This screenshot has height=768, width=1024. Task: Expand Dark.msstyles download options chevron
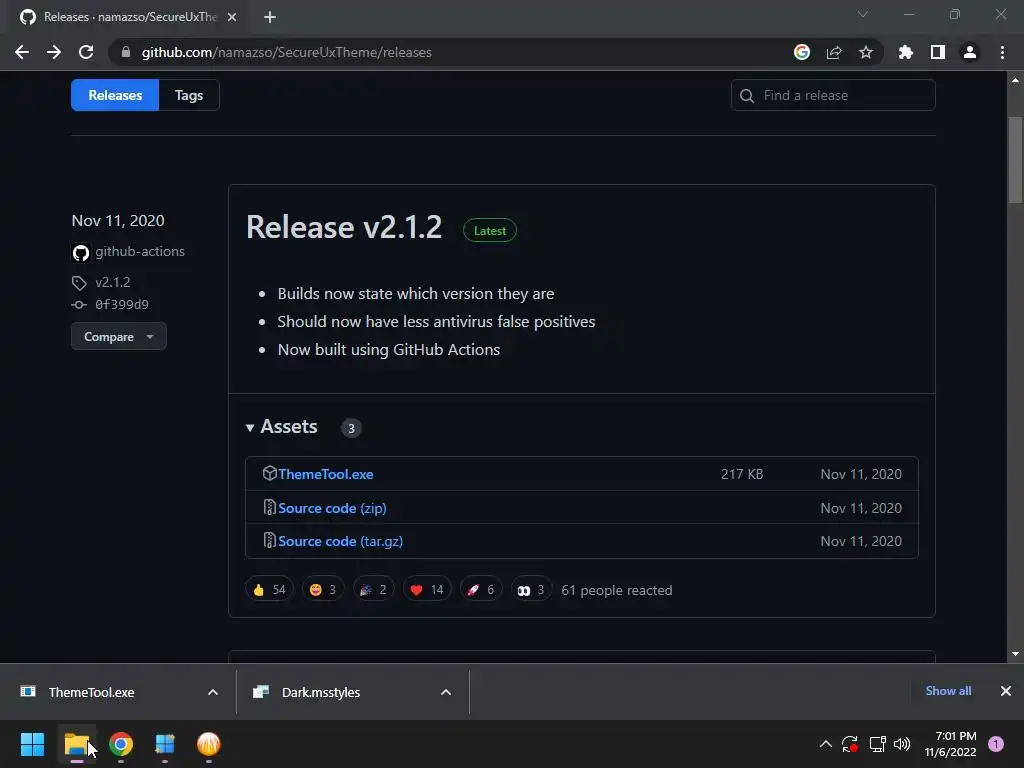[446, 692]
